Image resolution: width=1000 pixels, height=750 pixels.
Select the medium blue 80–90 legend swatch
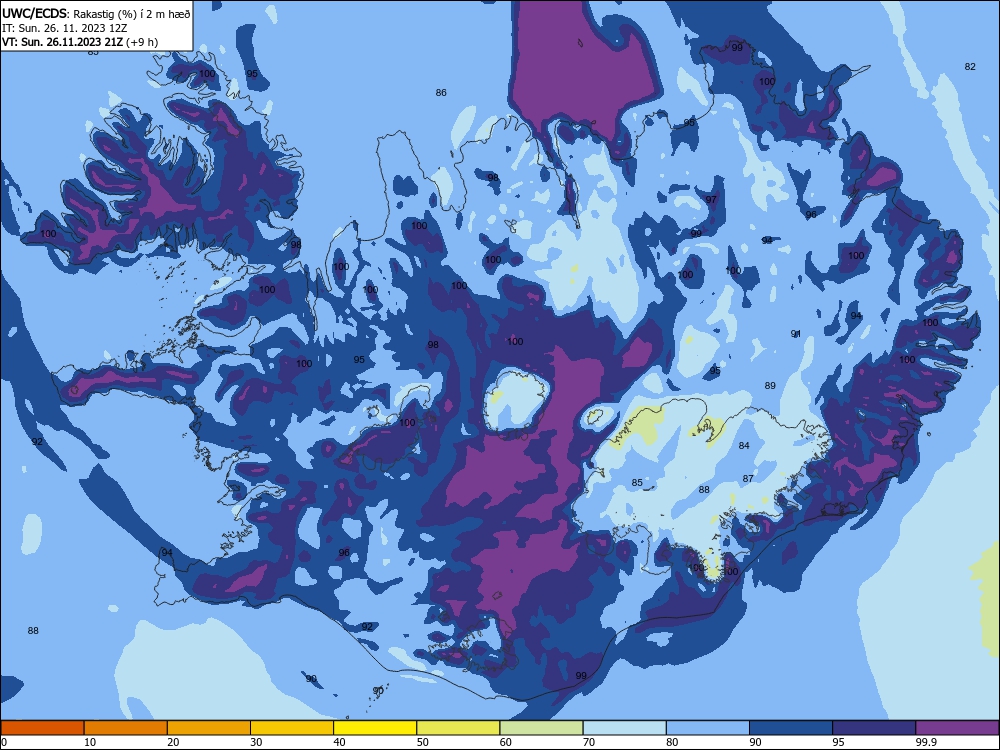click(x=708, y=728)
